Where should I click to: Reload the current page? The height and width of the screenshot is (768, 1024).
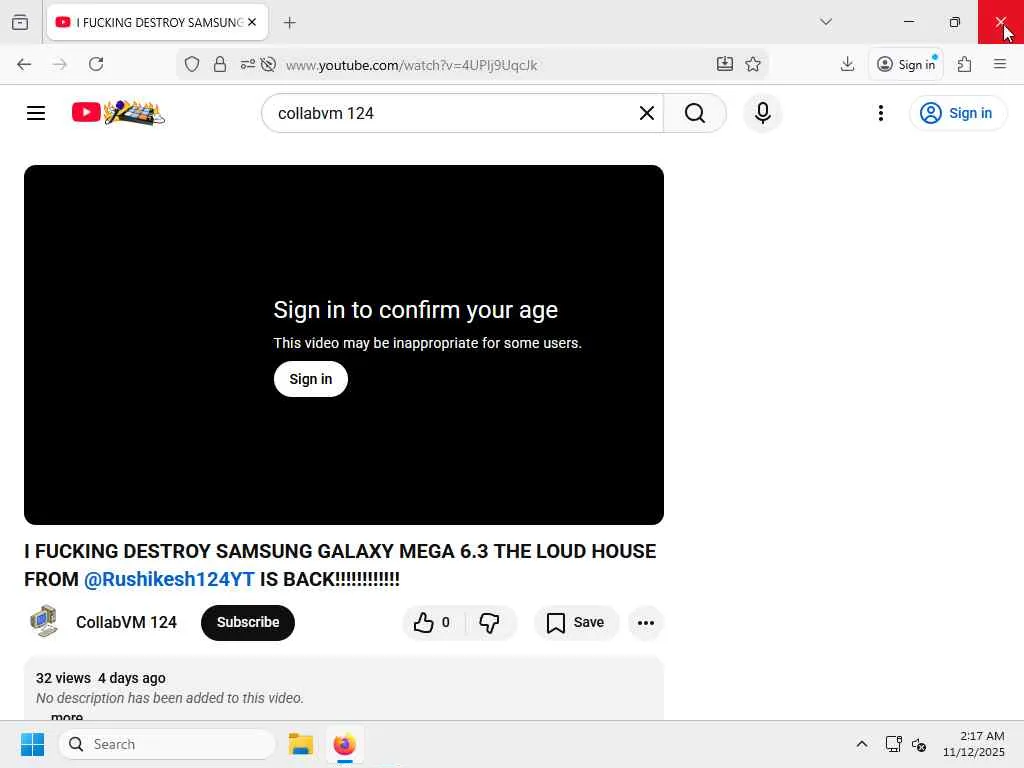point(96,64)
